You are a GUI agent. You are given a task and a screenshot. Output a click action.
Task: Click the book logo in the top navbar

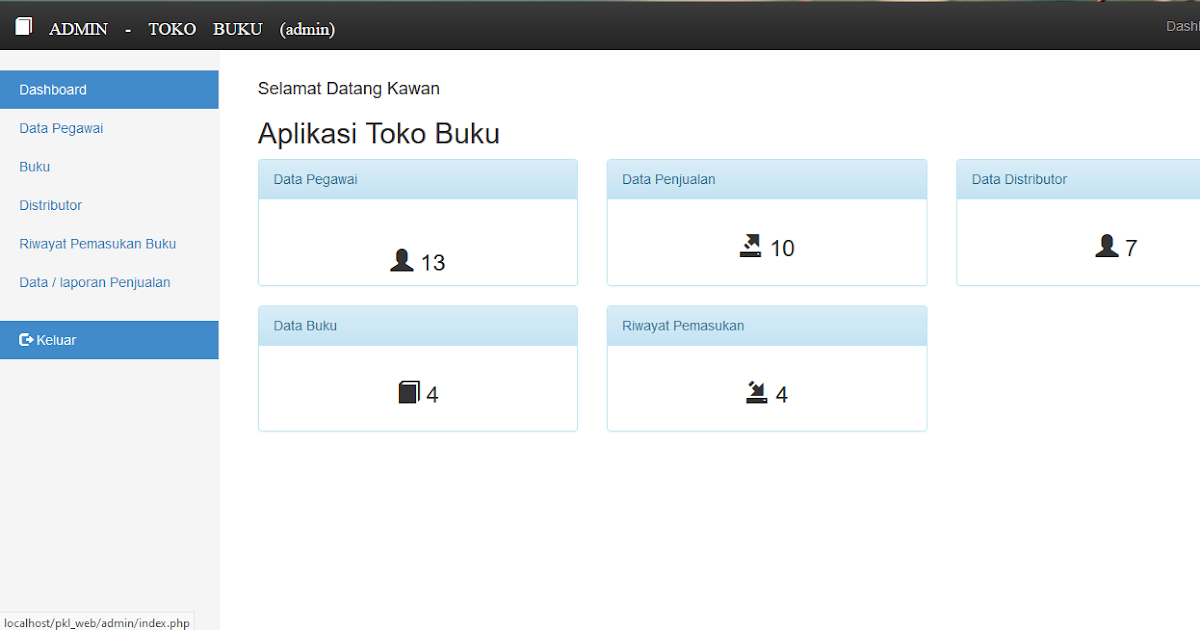(x=22, y=26)
